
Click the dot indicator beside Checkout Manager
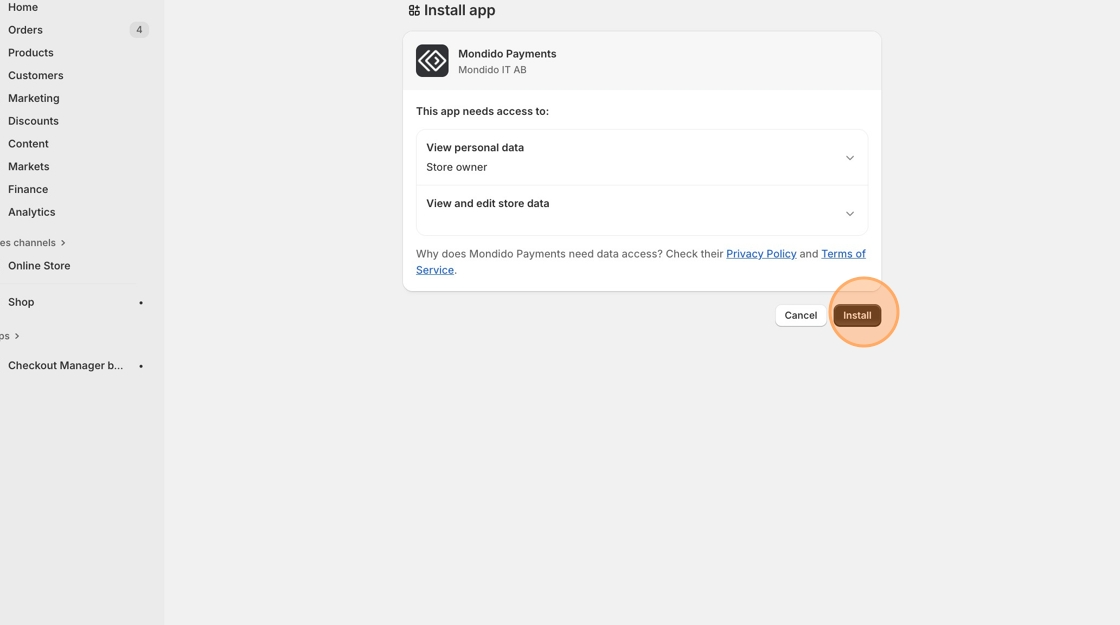tap(141, 366)
